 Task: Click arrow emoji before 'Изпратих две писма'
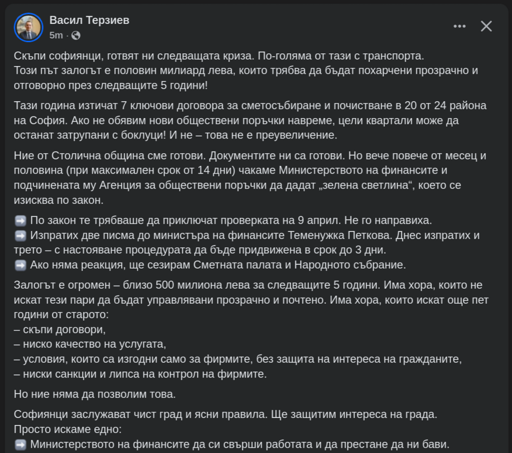[x=20, y=236]
